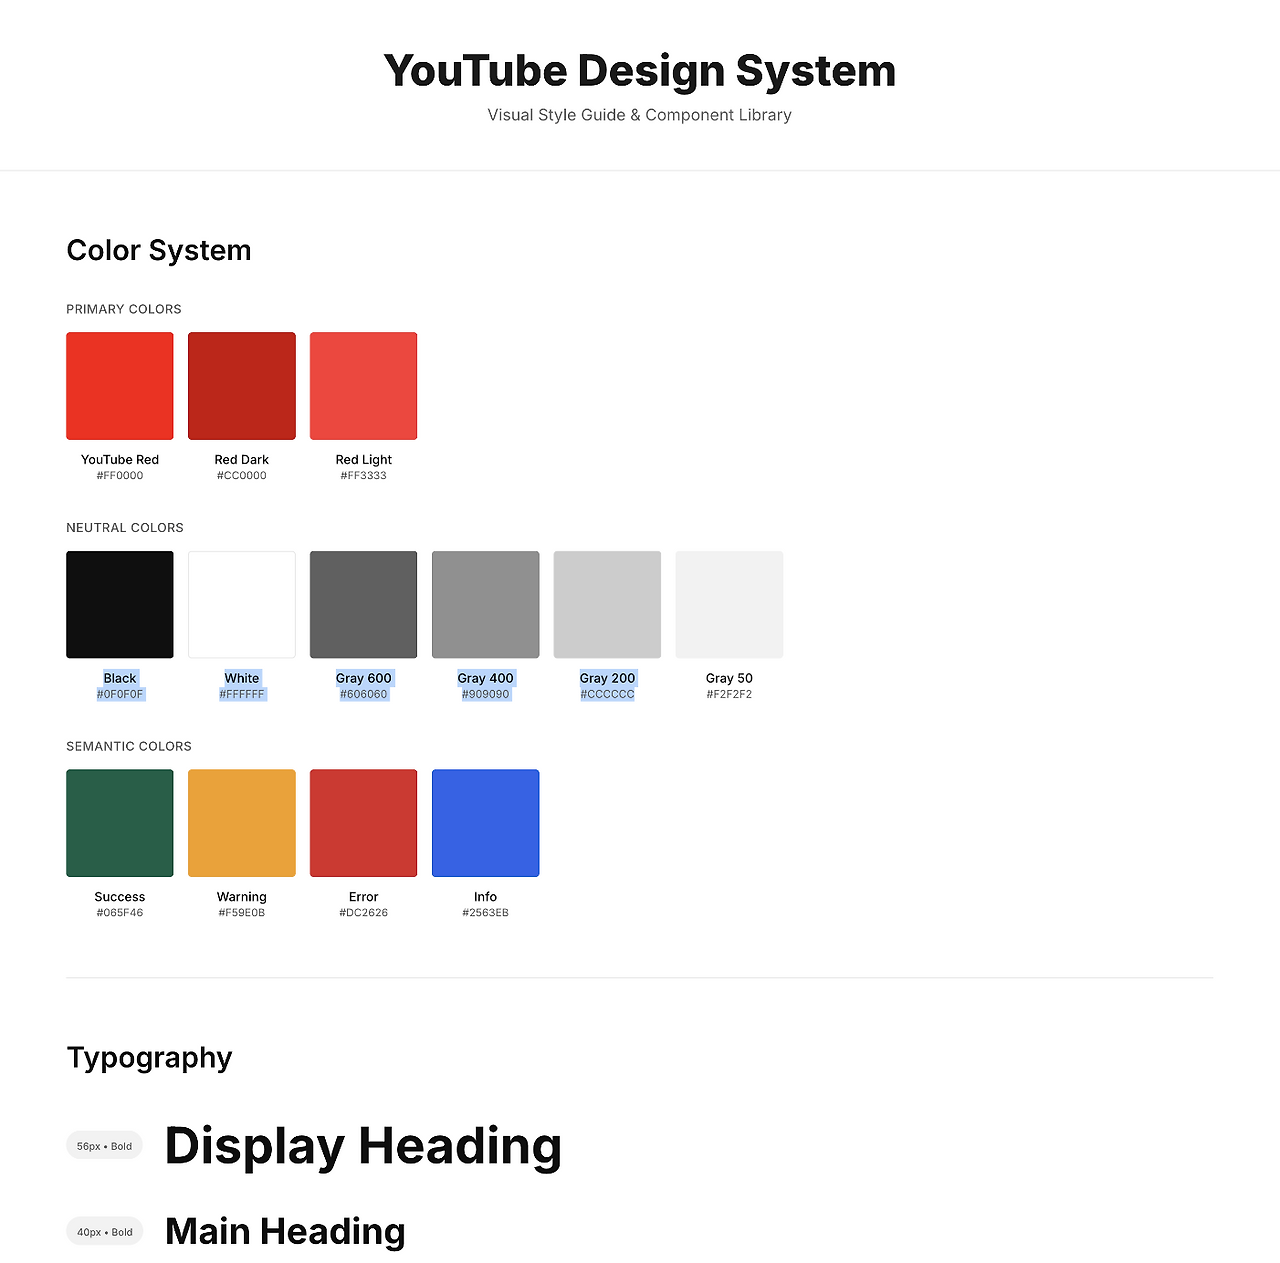Screen dimensions: 1280x1263
Task: Click the "Info" label text
Action: pyautogui.click(x=486, y=897)
